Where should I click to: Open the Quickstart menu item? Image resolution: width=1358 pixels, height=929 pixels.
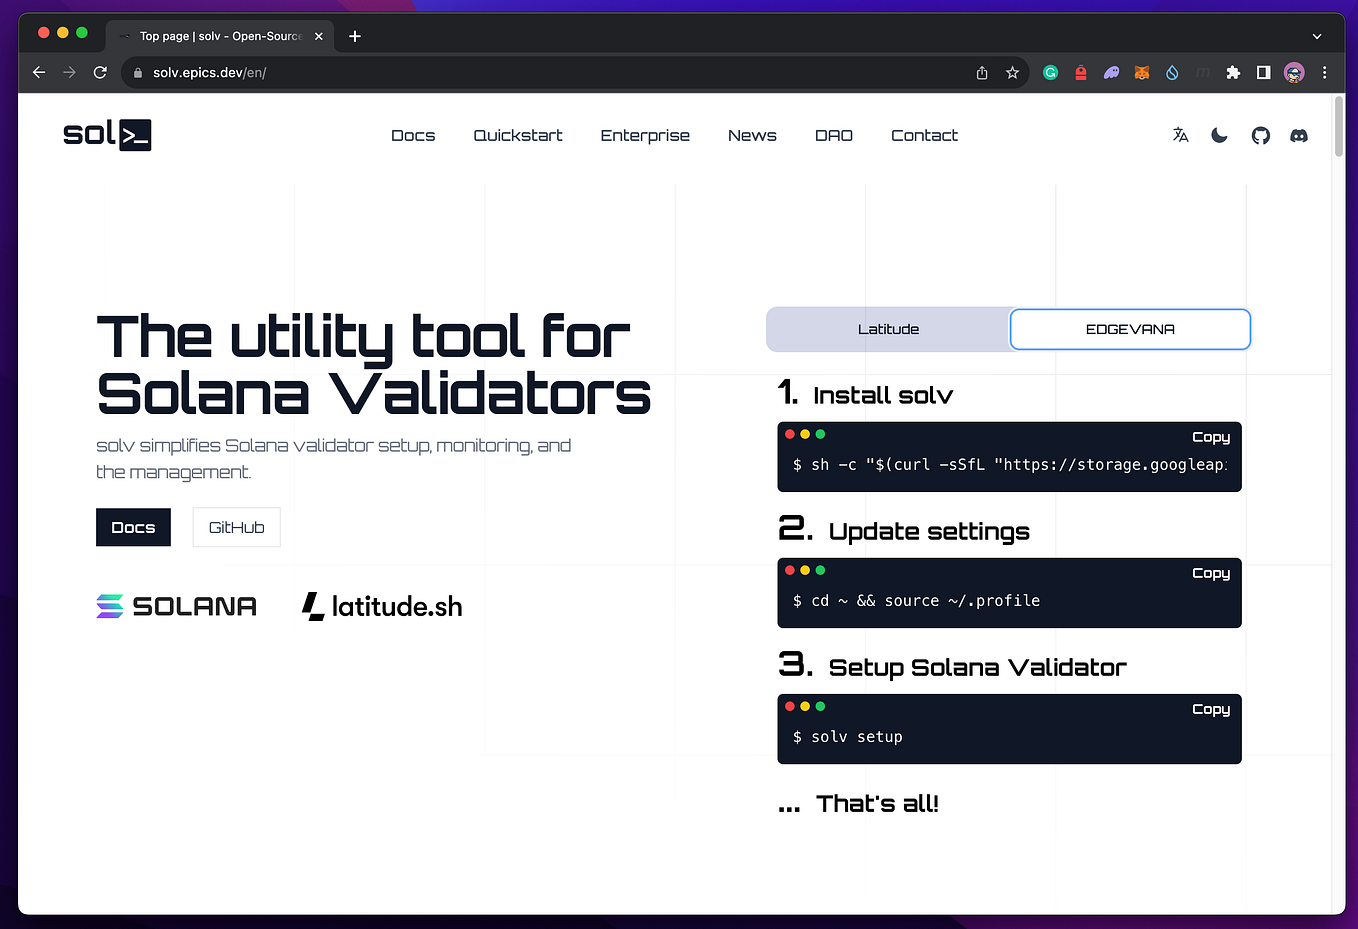518,135
